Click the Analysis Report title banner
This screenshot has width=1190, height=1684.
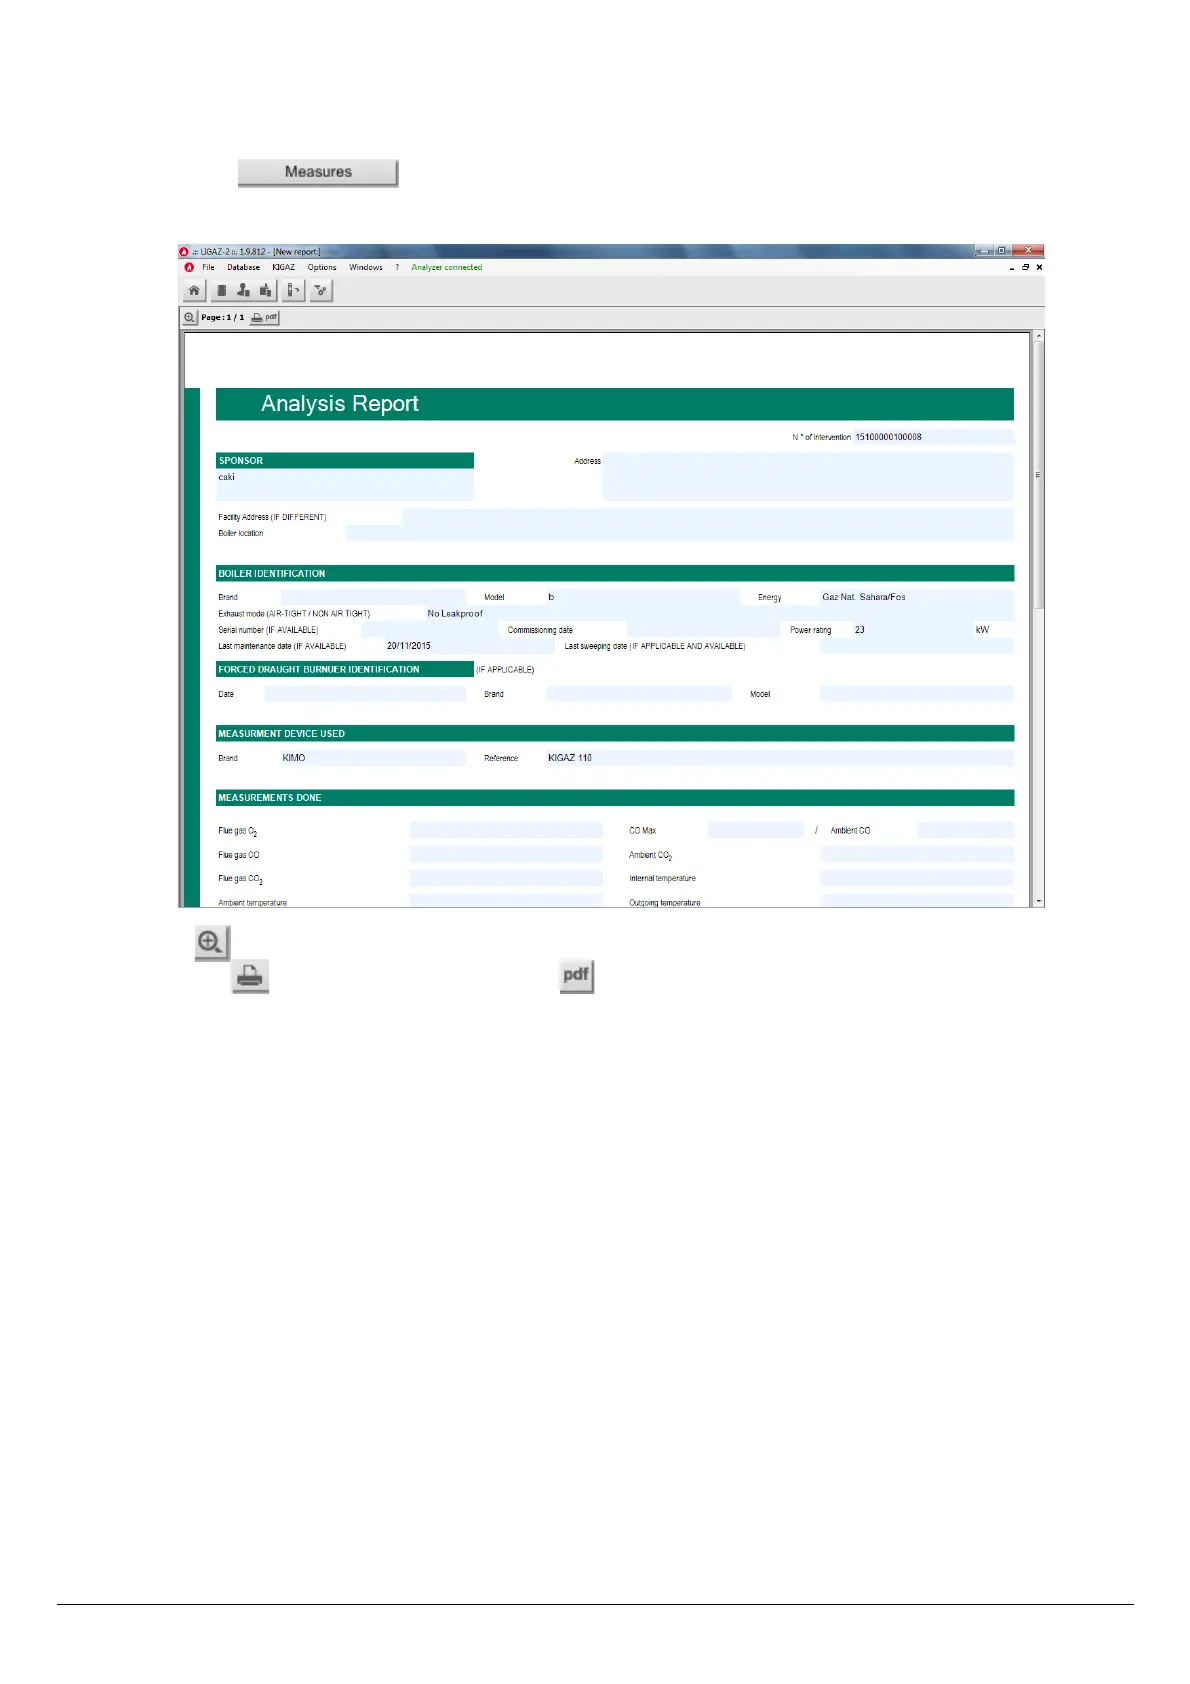[614, 404]
